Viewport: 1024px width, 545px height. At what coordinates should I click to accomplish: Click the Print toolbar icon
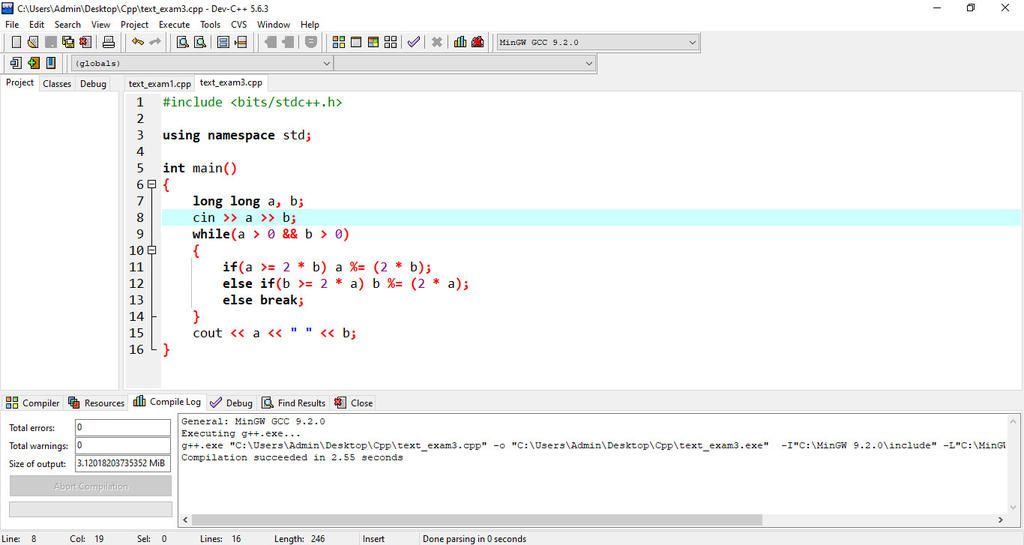pos(108,42)
